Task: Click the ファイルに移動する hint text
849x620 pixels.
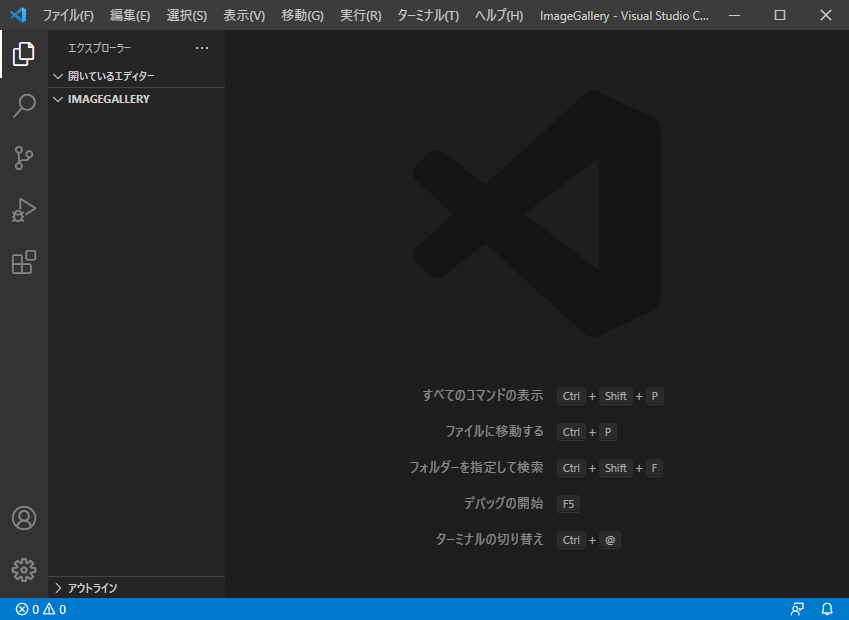Action: point(494,432)
